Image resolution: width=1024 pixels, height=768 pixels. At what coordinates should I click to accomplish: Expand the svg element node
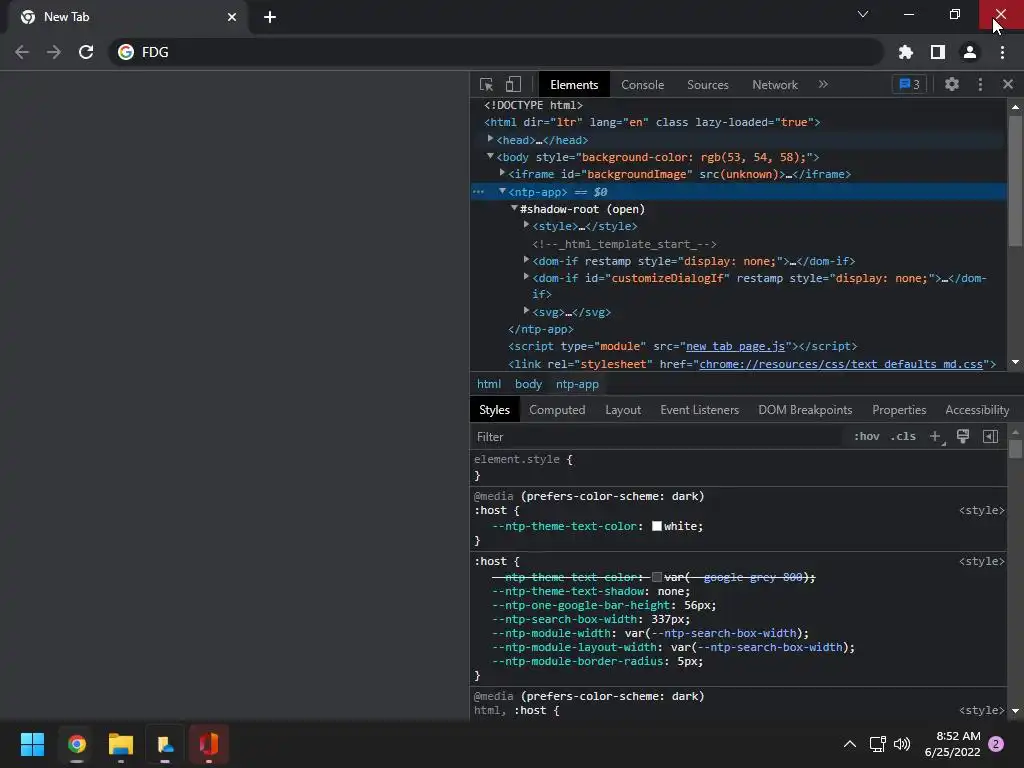pyautogui.click(x=526, y=311)
